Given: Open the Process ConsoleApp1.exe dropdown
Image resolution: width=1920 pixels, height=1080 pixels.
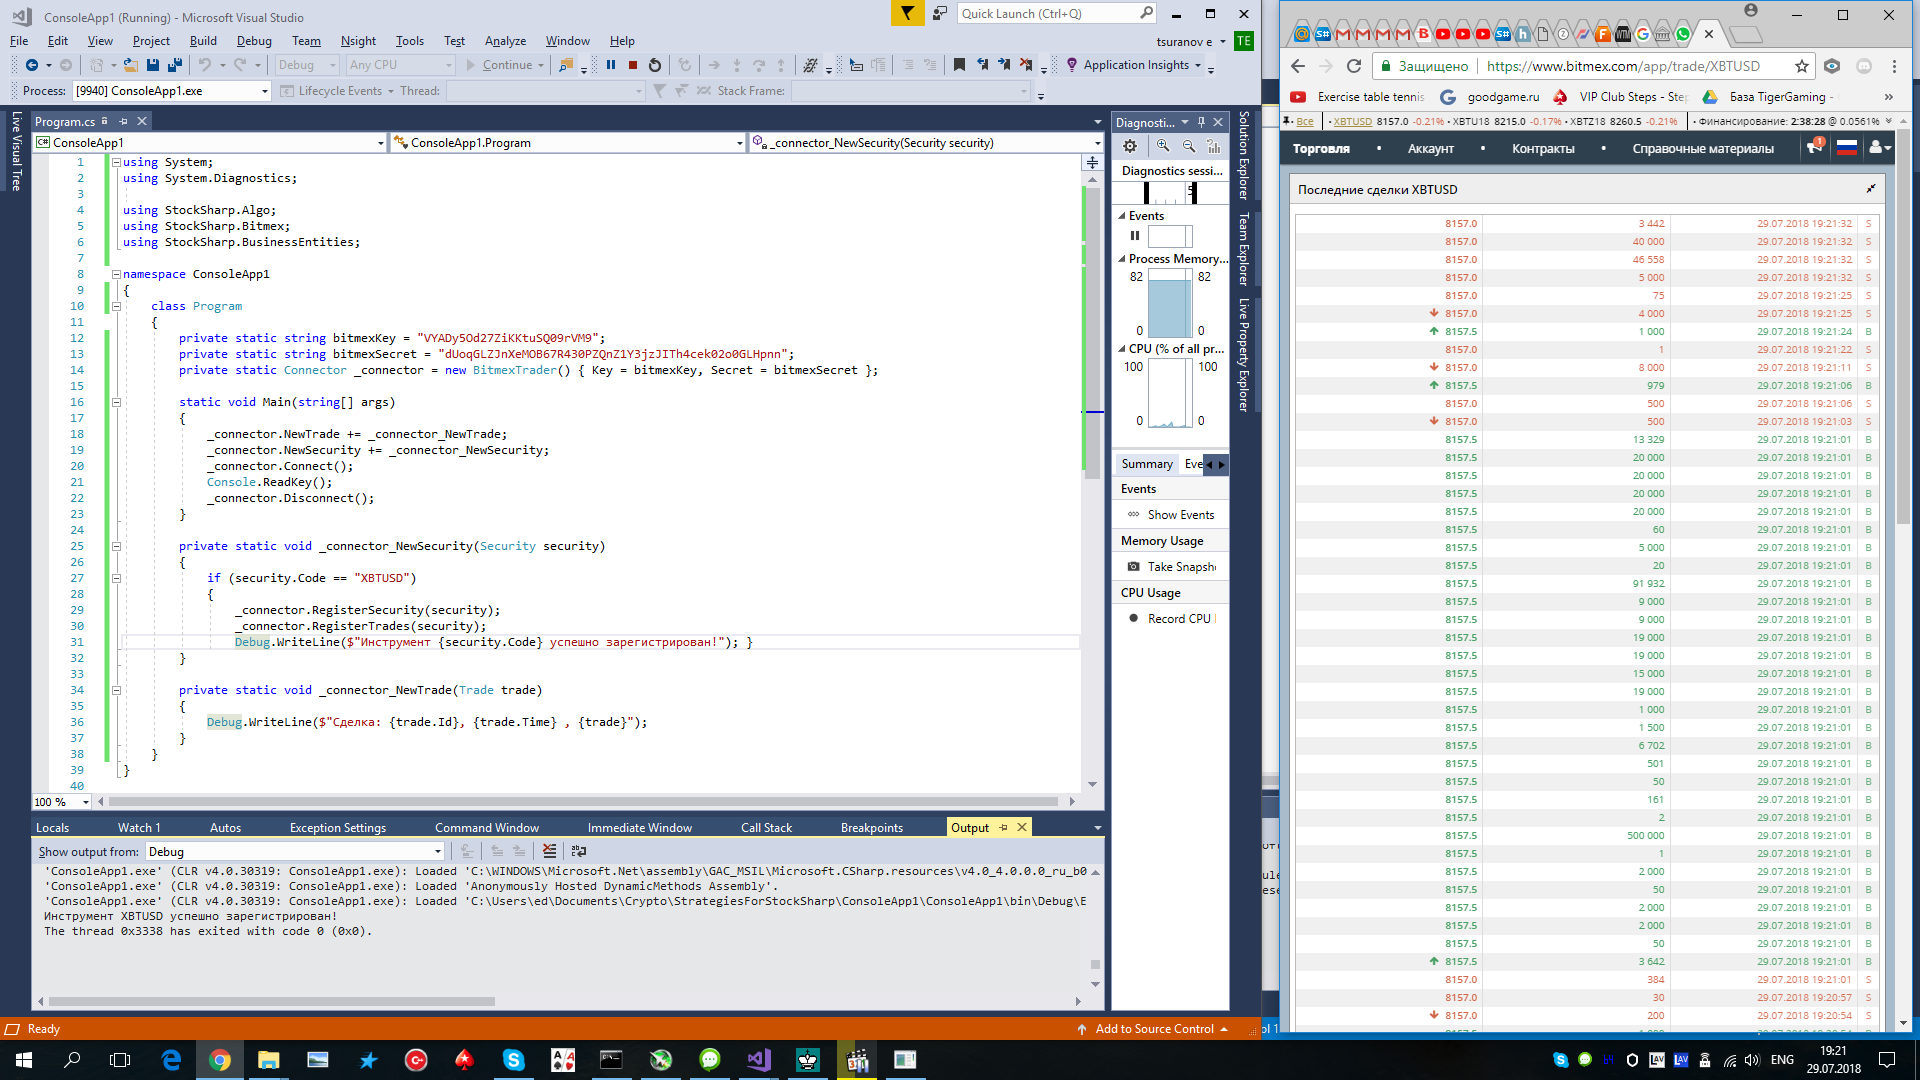Looking at the screenshot, I should point(265,91).
